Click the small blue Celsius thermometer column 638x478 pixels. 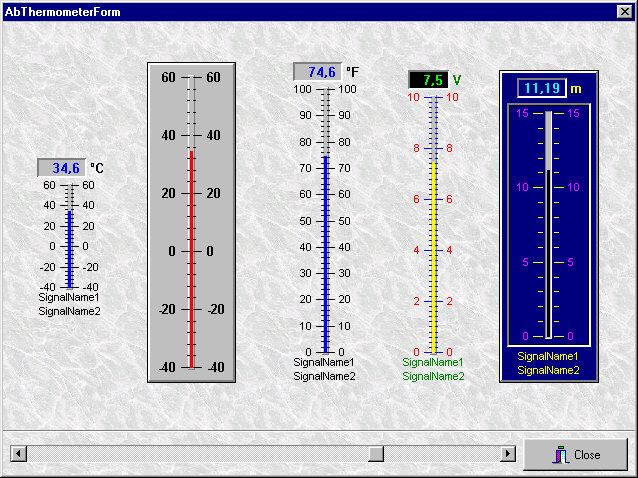[70, 249]
